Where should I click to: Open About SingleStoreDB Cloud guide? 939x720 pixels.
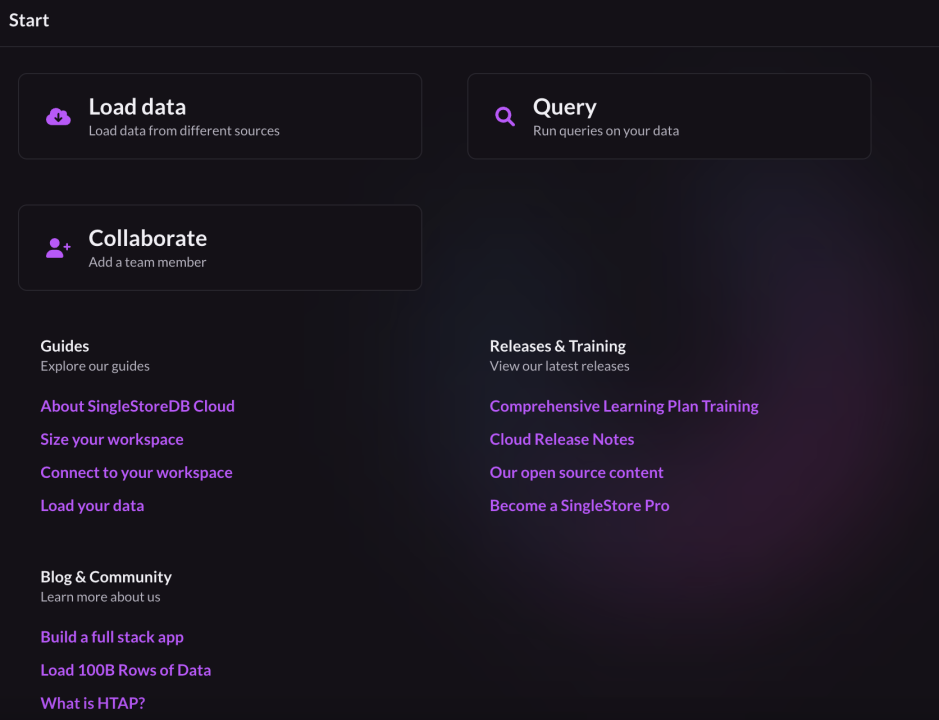coord(137,406)
